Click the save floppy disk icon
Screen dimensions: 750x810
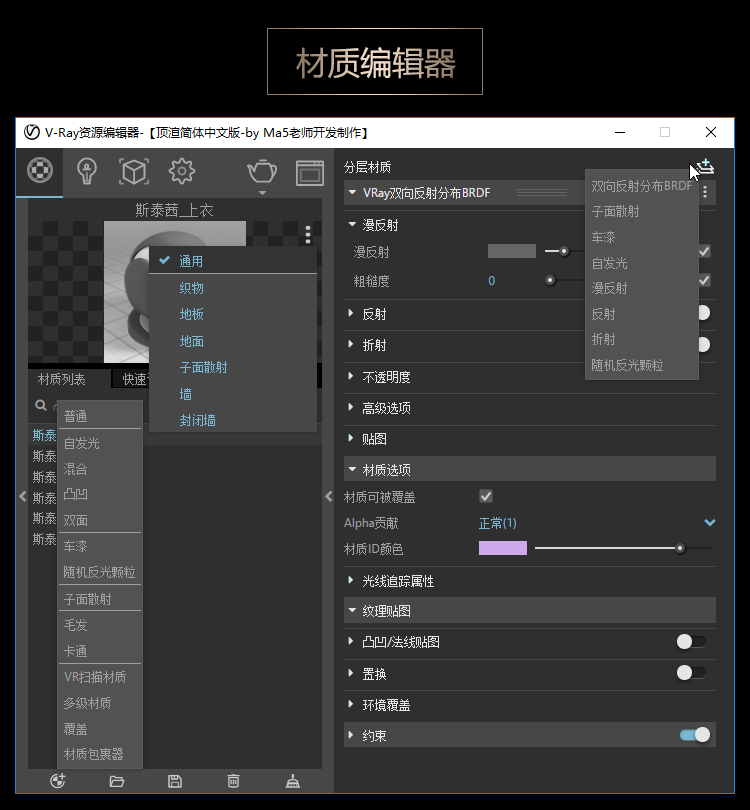point(175,781)
